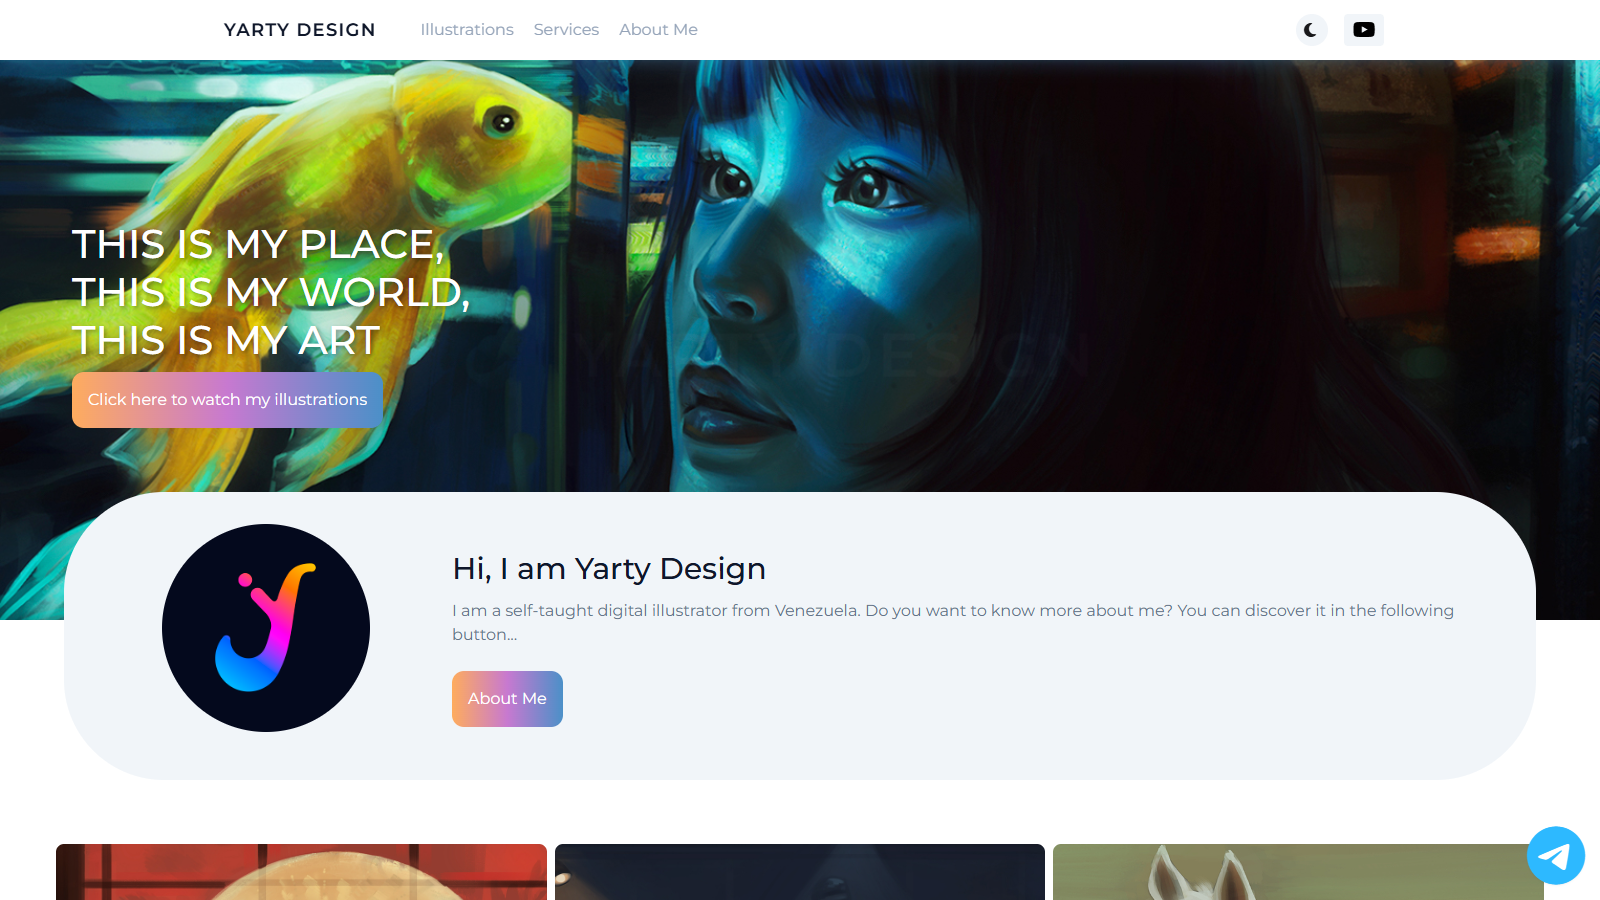Open the Illustrations nav item

click(x=467, y=30)
